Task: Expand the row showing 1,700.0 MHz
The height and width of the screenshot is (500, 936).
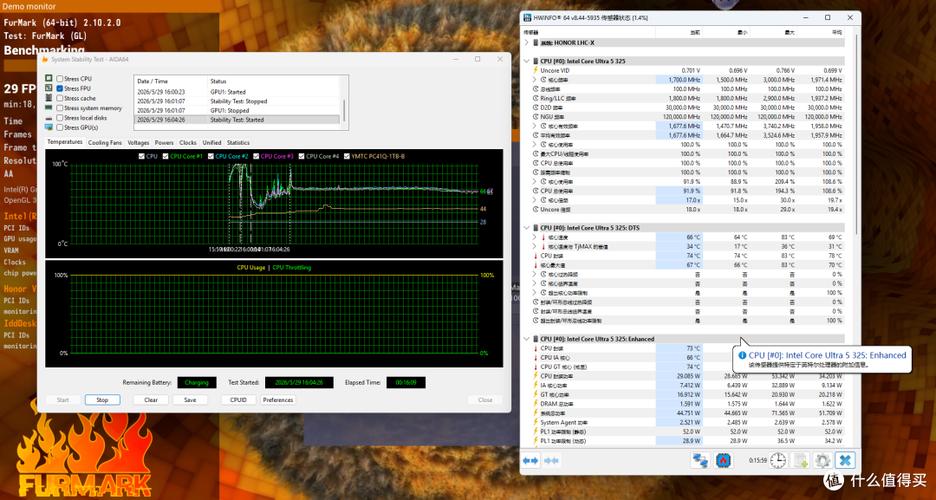Action: [534, 79]
